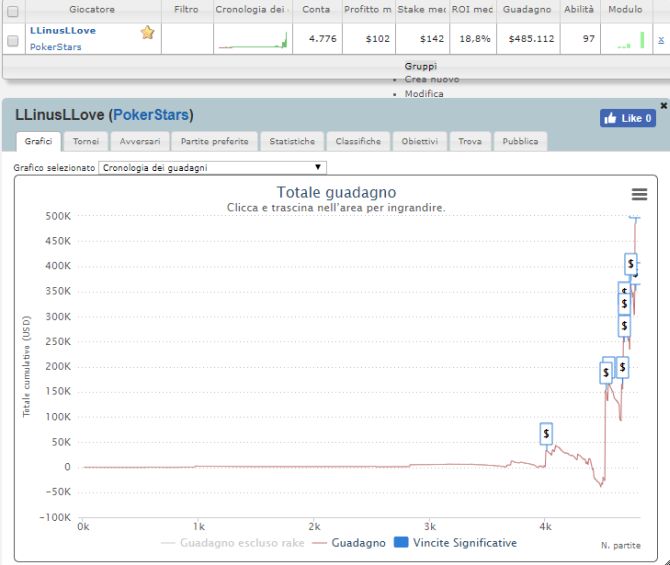
Task: Click Modifica under Gruppi
Action: [424, 94]
